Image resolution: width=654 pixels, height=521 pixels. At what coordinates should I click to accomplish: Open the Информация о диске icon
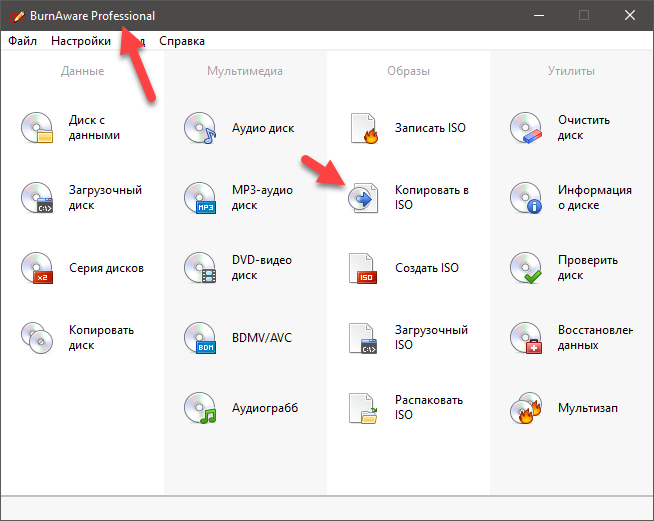[526, 198]
